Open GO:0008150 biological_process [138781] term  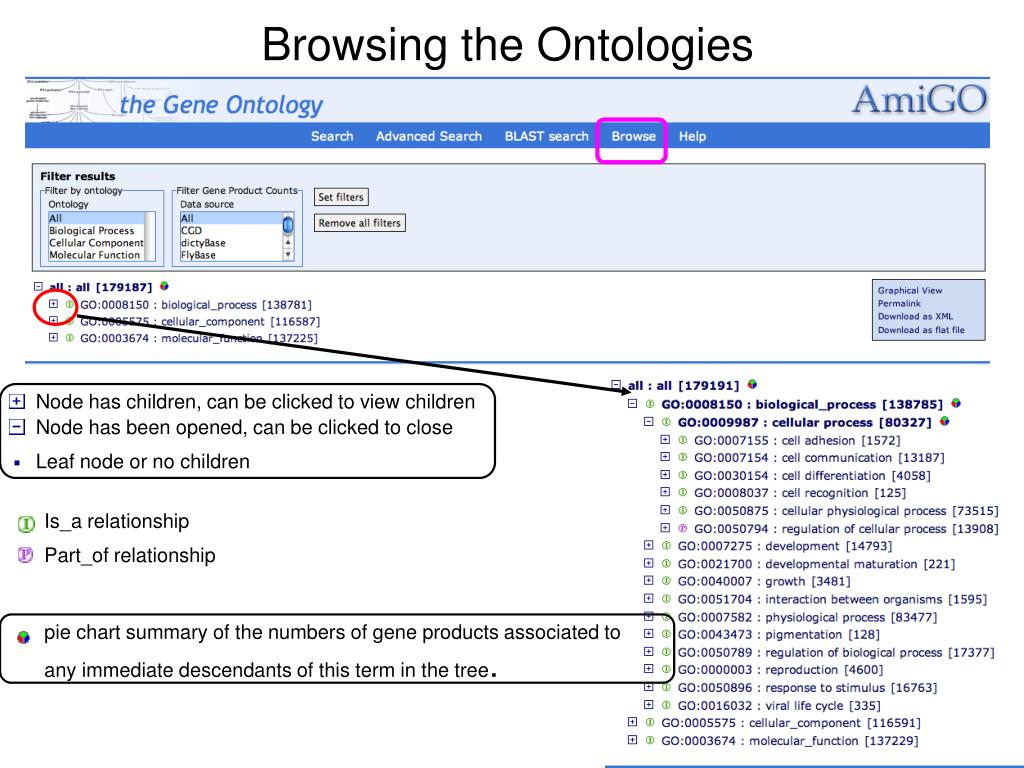pos(196,305)
